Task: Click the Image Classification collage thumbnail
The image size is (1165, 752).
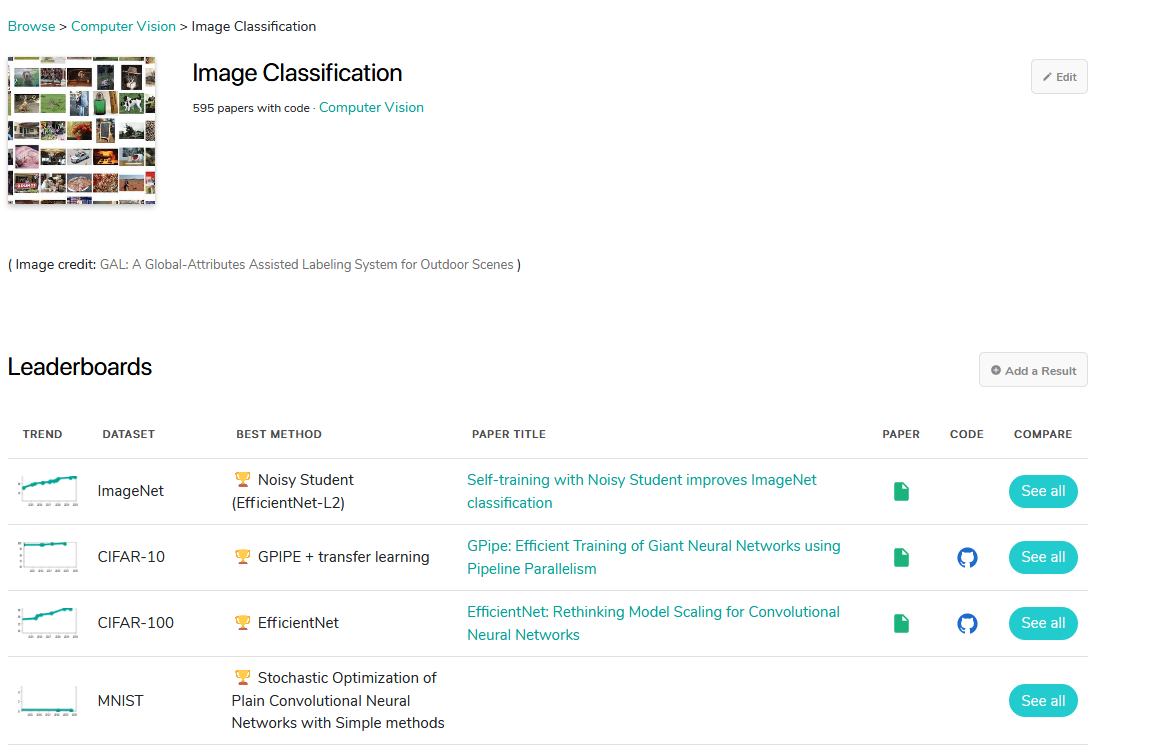Action: pyautogui.click(x=82, y=131)
